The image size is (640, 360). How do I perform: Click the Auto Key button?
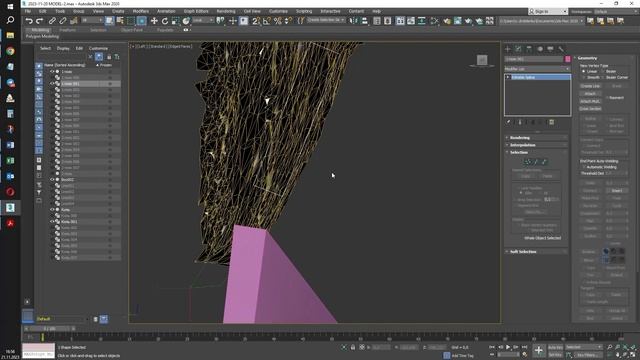click(555, 347)
